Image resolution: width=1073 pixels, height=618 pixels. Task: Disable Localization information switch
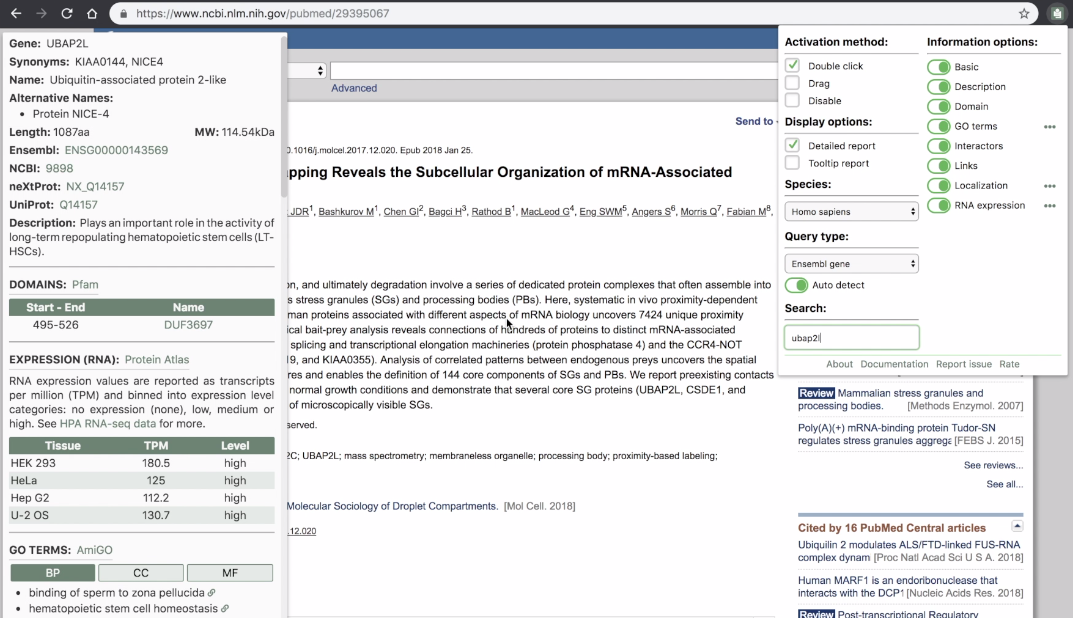pyautogui.click(x=939, y=186)
